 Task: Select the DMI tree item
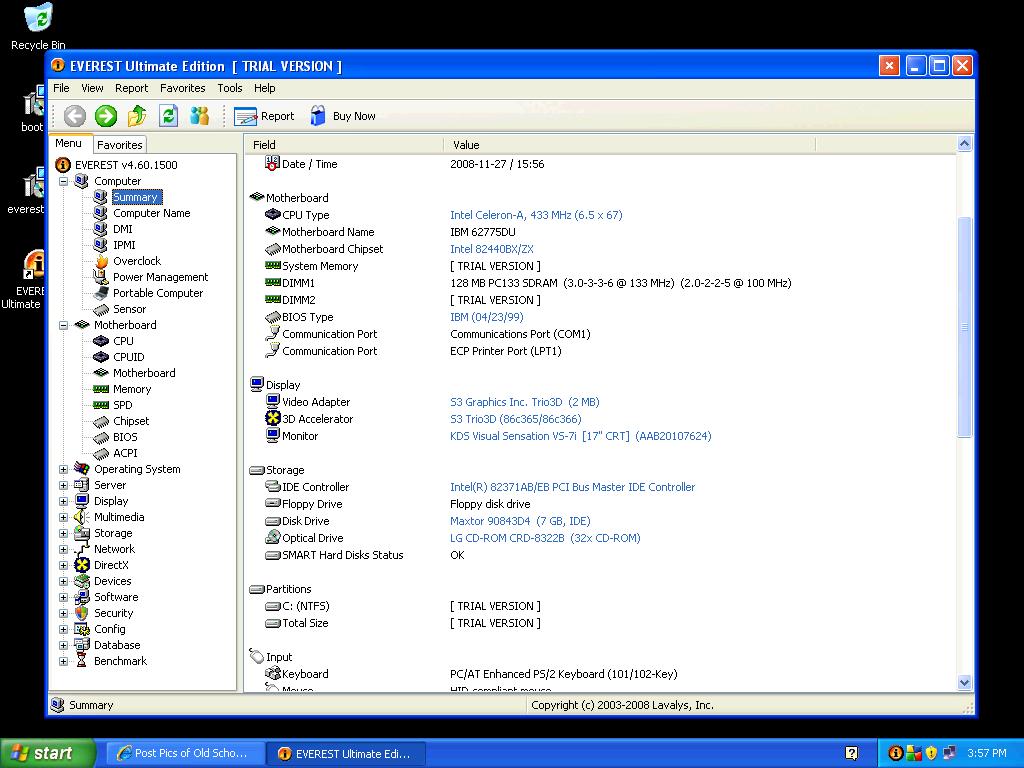coord(123,229)
